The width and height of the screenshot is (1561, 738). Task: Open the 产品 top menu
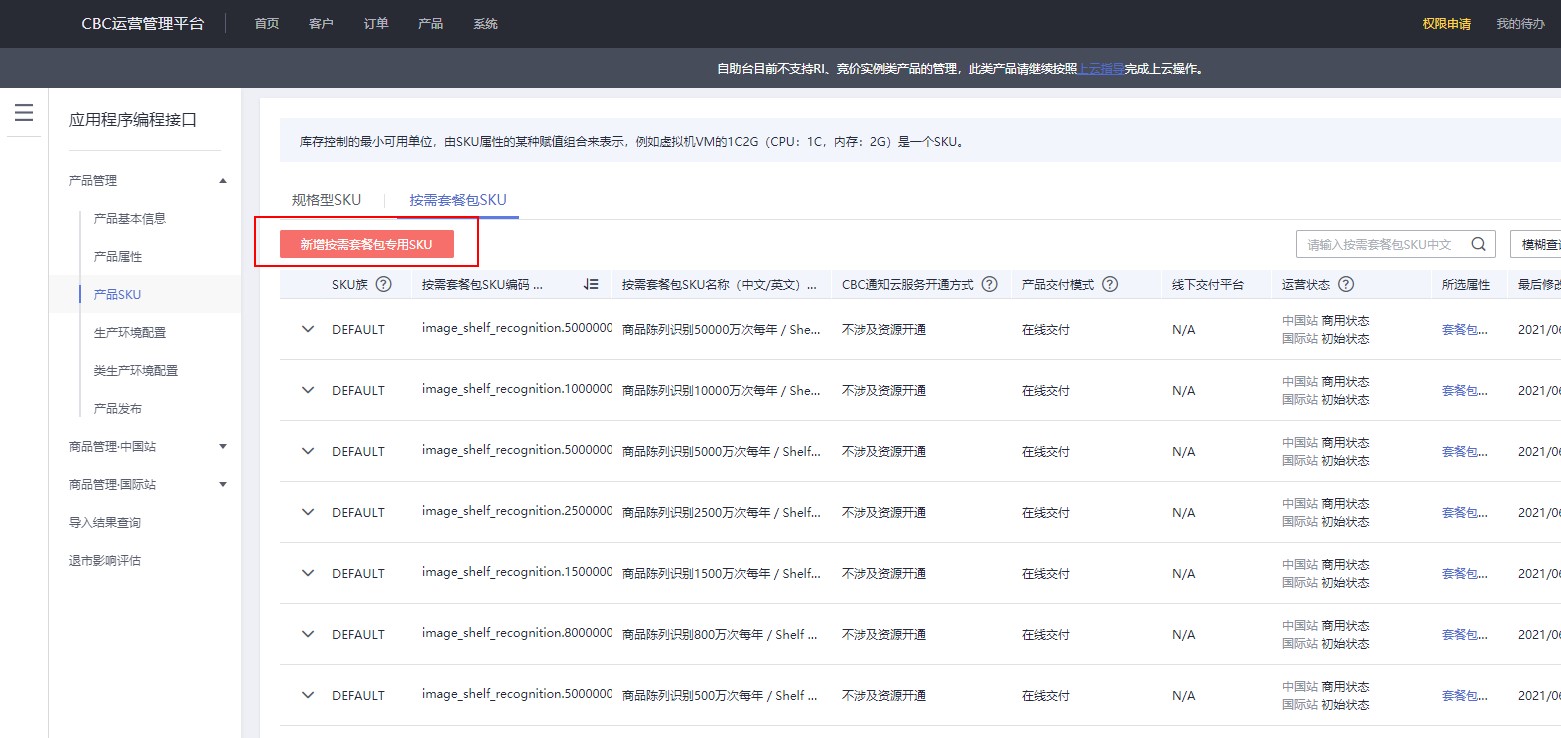pyautogui.click(x=430, y=24)
